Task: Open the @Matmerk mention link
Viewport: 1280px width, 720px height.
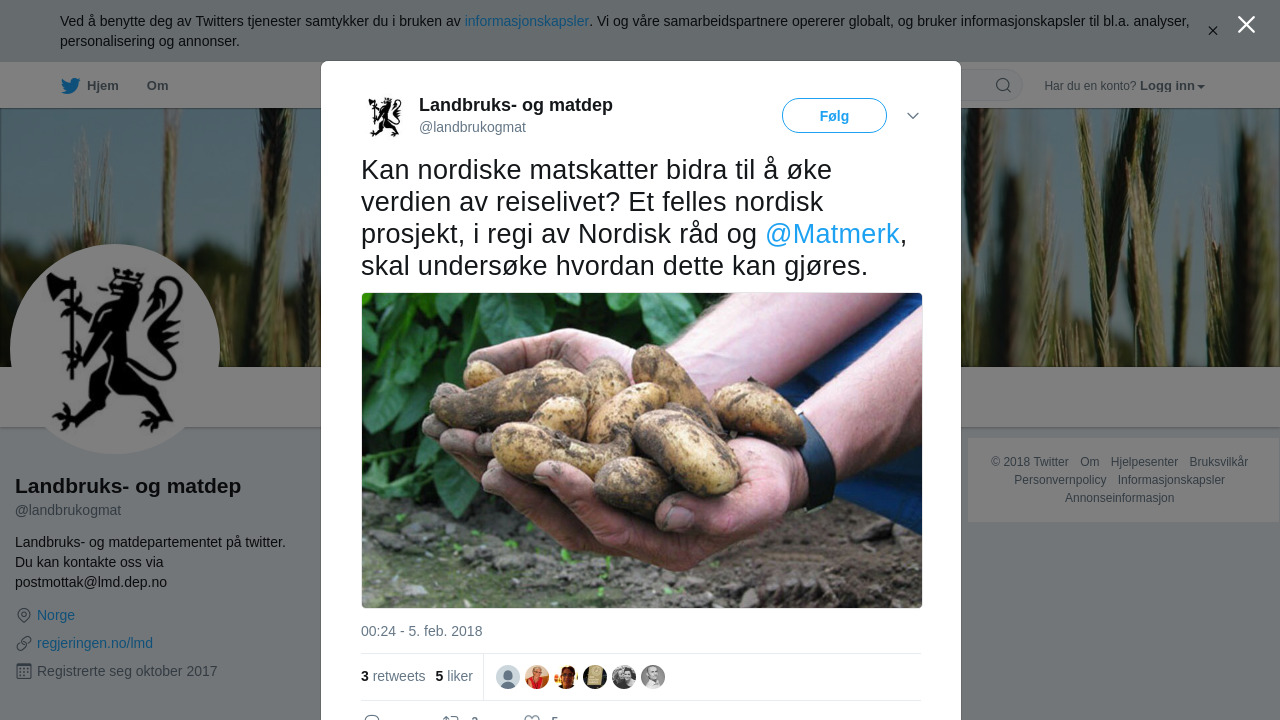Action: [x=832, y=234]
